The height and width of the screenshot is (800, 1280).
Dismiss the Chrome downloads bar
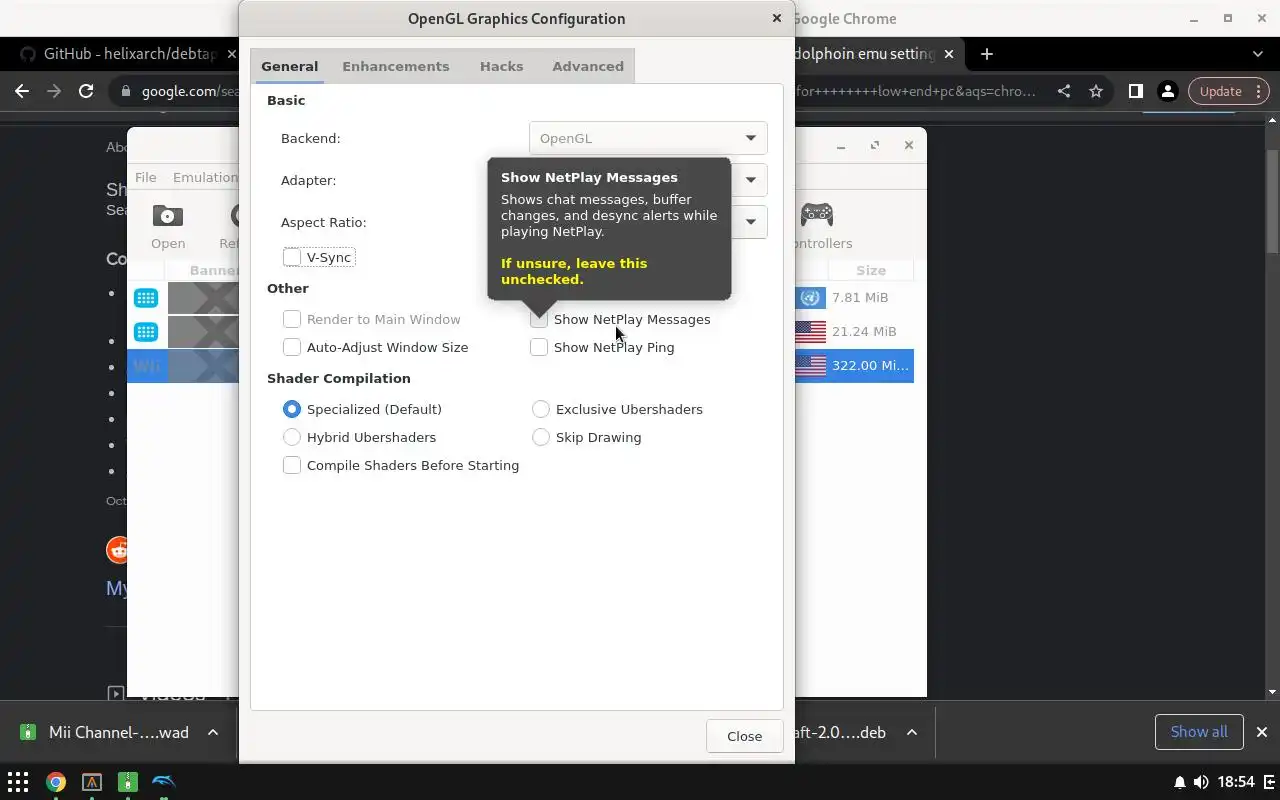1262,732
